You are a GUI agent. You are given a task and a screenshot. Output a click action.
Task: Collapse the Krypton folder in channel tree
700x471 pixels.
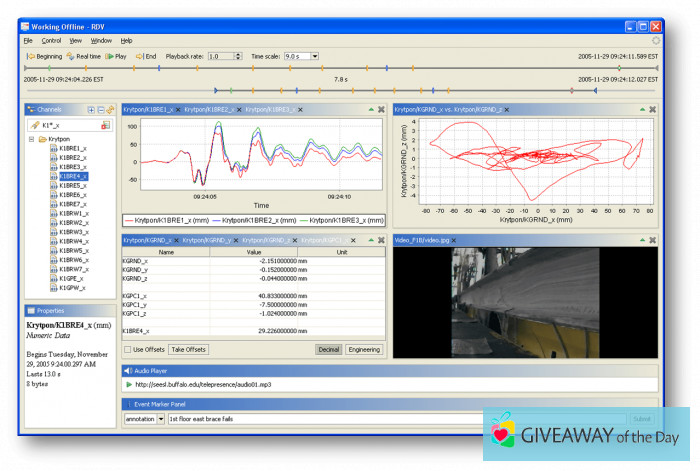(33, 140)
